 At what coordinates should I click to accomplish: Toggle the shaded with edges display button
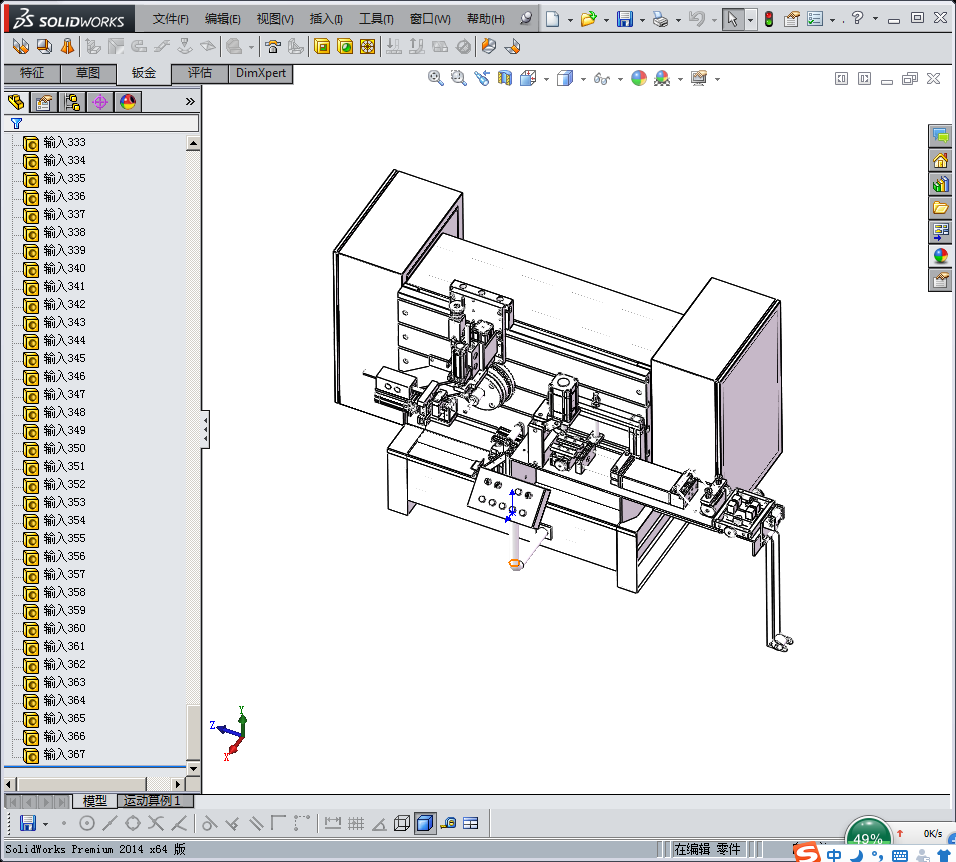pyautogui.click(x=424, y=824)
